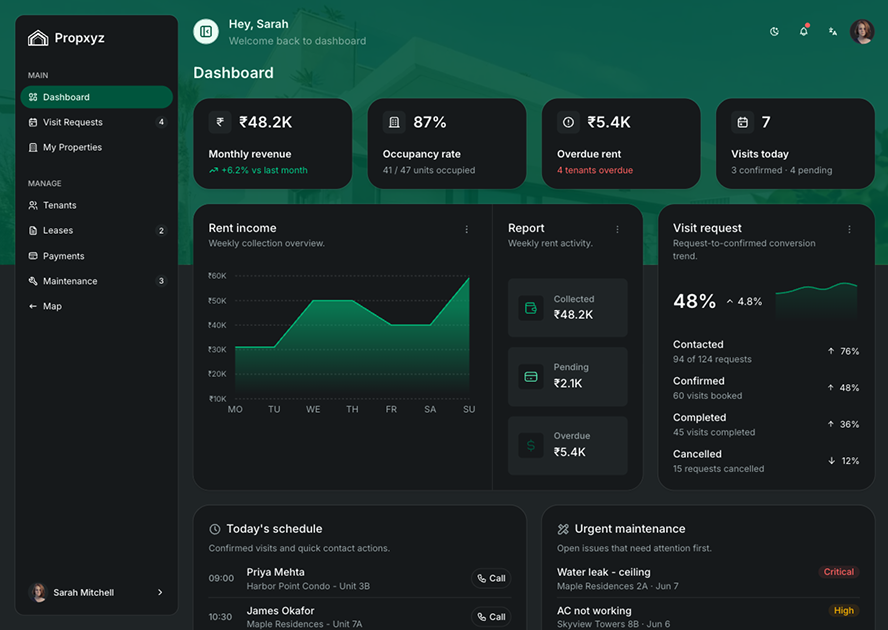Click the Overdue dollar icon
The height and width of the screenshot is (630, 888).
(531, 445)
